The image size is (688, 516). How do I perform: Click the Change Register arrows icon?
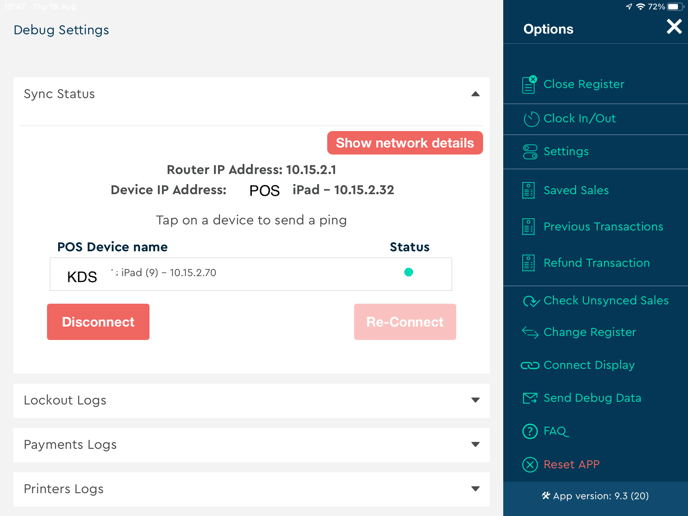tap(530, 332)
